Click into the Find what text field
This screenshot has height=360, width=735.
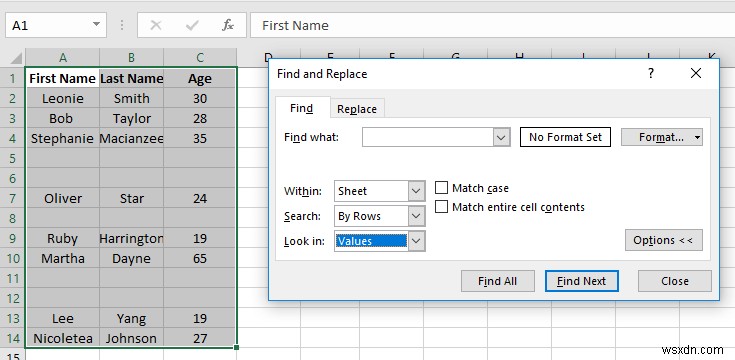(428, 137)
